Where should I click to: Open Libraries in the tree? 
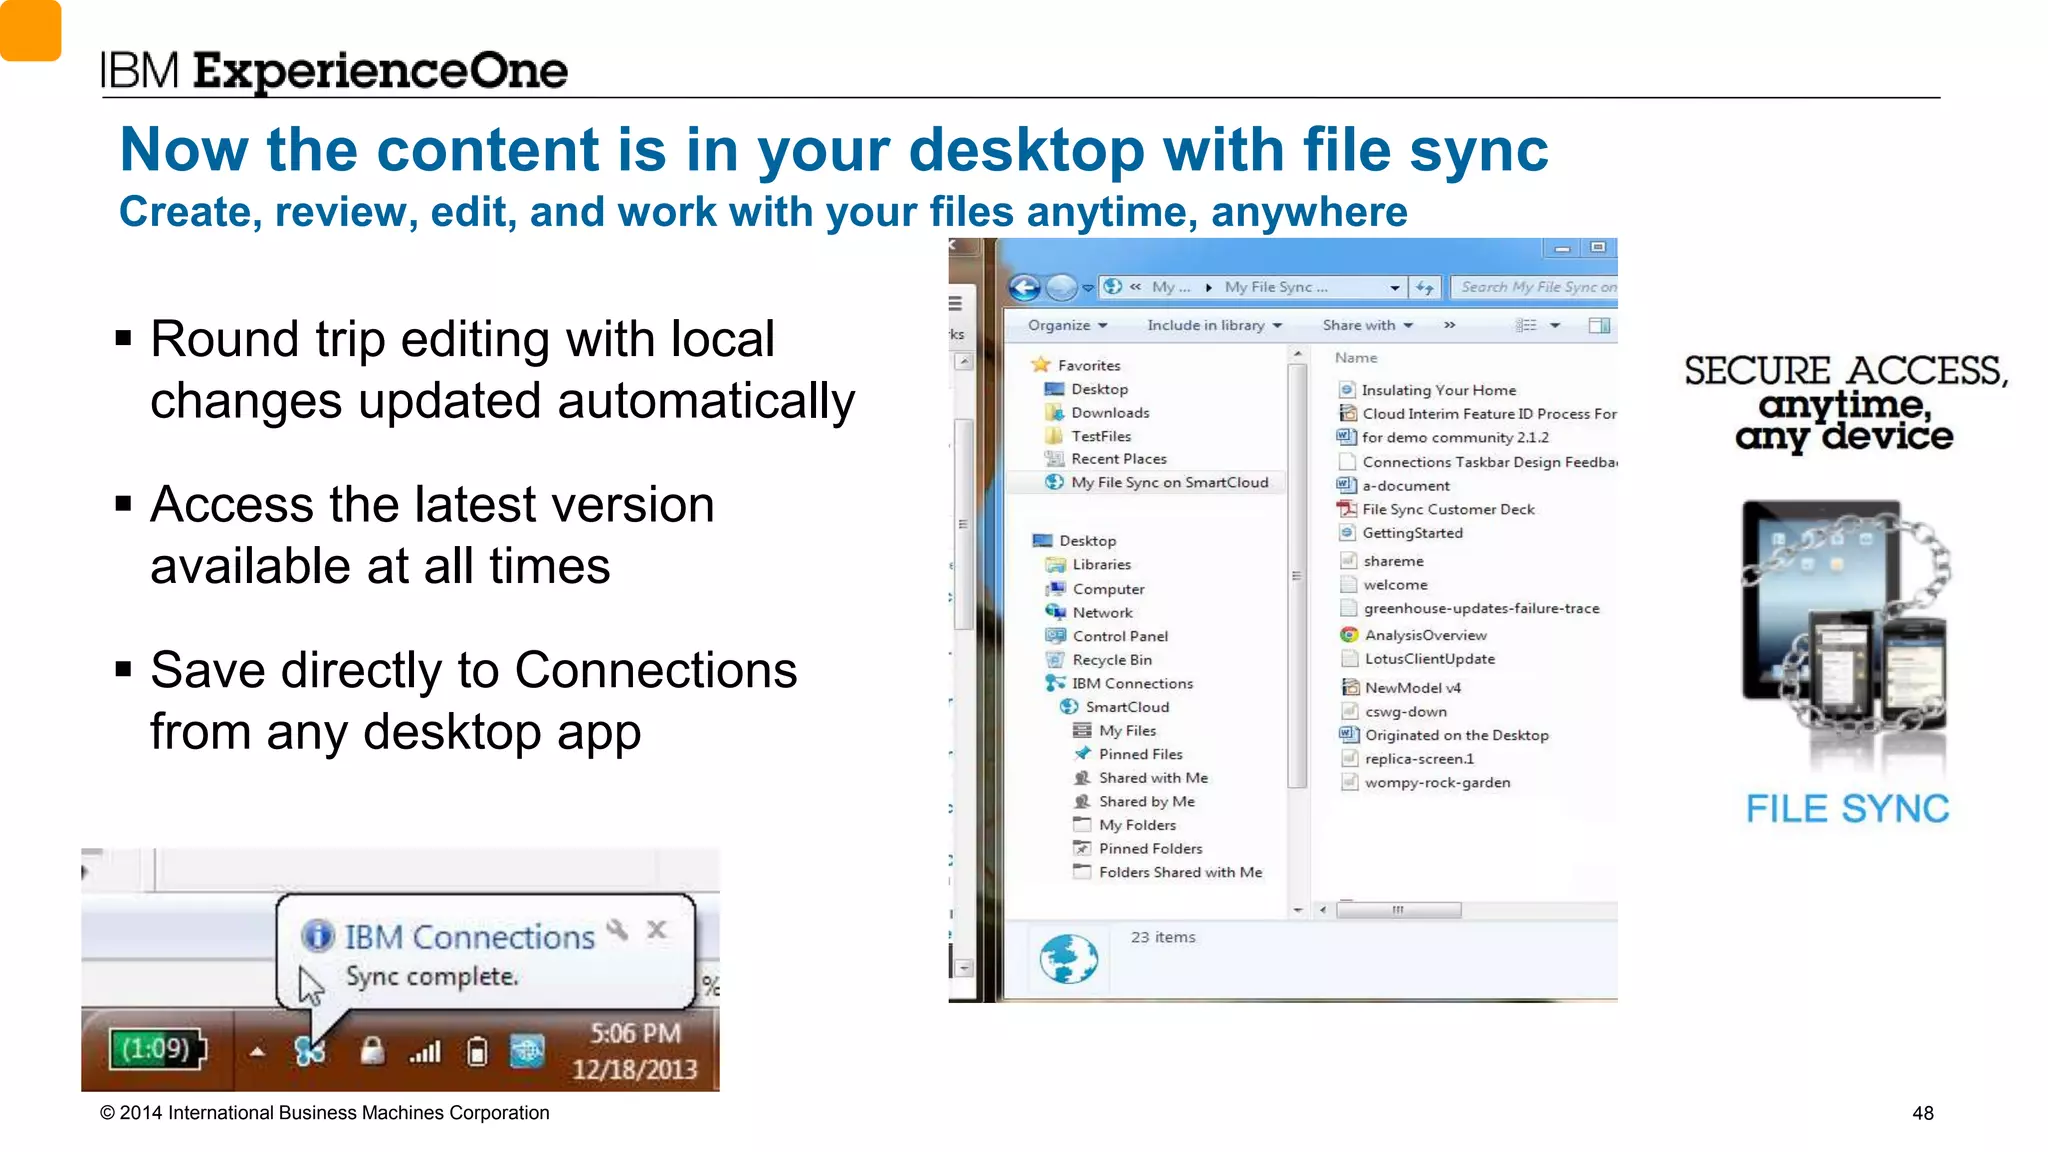coord(1088,565)
